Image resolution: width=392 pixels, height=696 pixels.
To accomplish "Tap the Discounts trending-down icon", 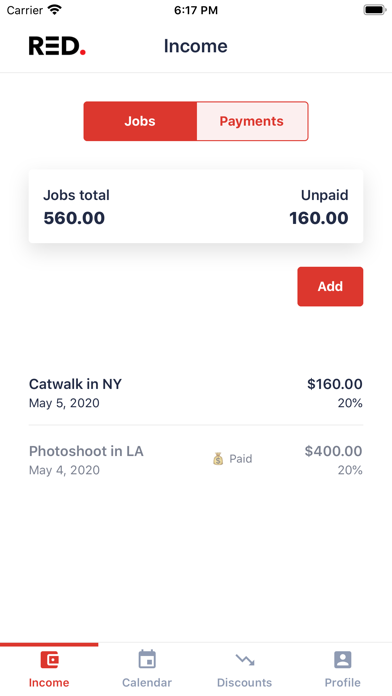I will click(x=245, y=660).
